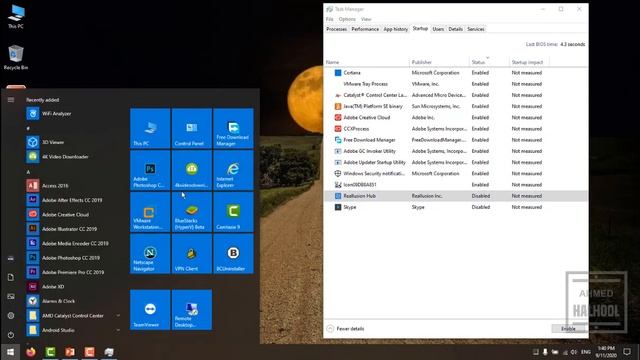Expand the Android Studio folder
The image size is (640, 360).
click(73, 330)
